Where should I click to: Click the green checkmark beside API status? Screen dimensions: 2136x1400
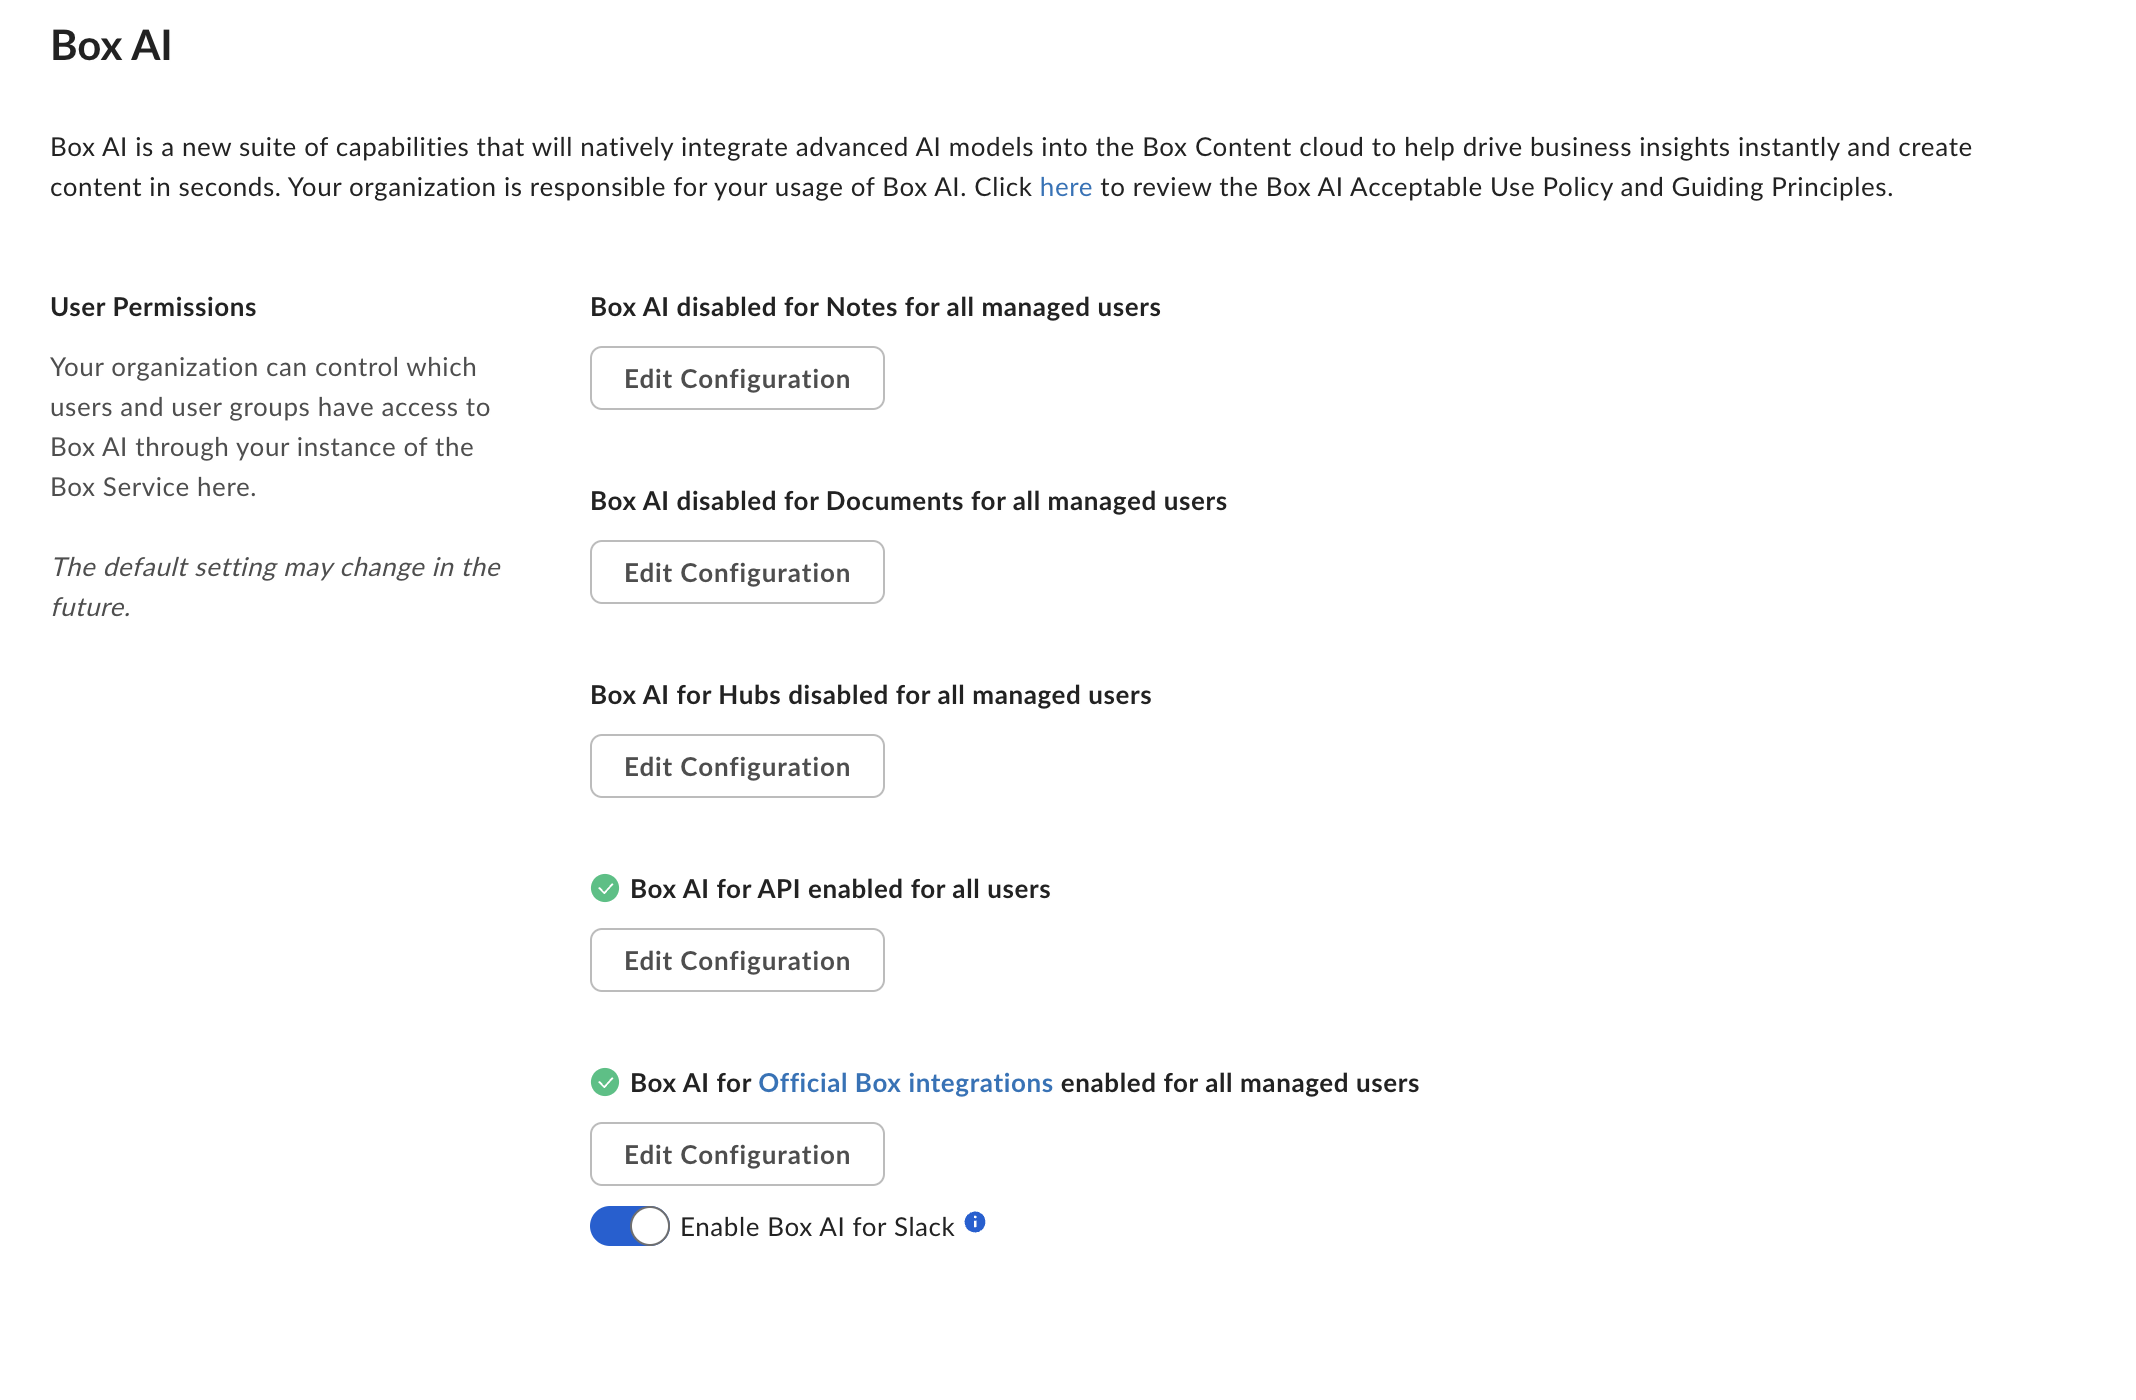coord(605,888)
